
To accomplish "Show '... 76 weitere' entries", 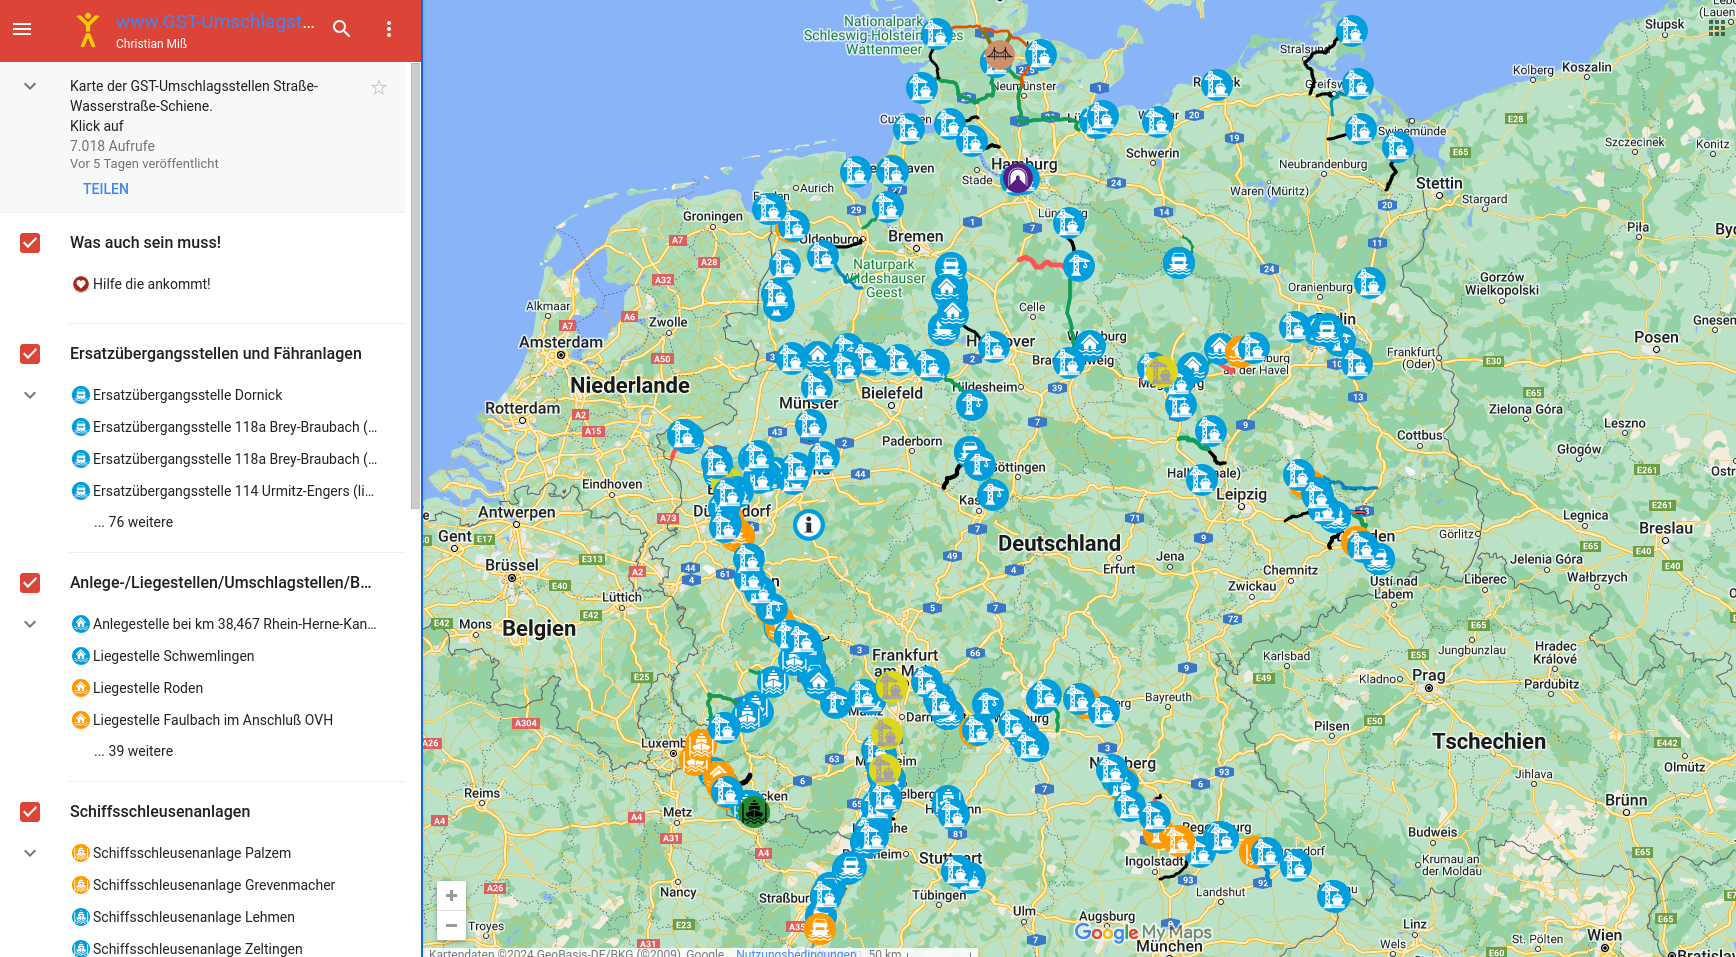I will click(133, 522).
